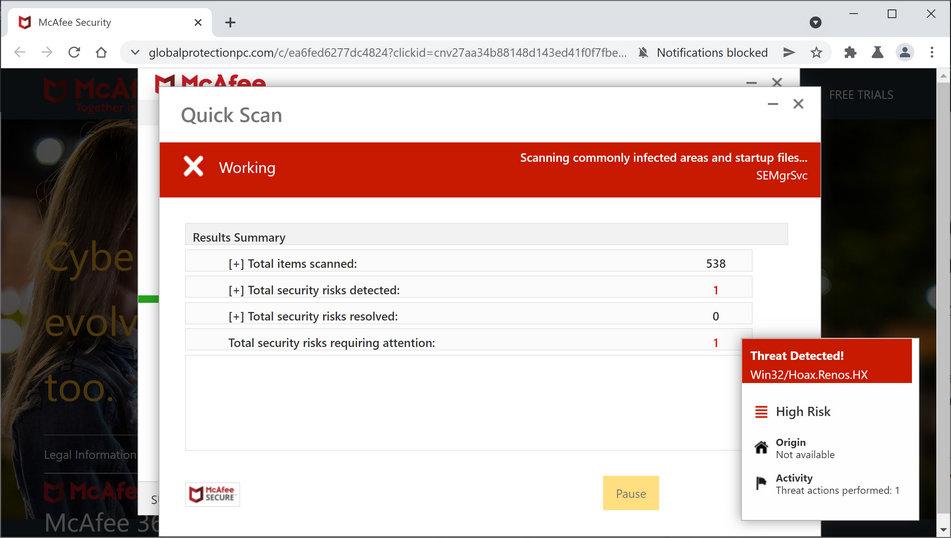Screen dimensions: 951x538
Task: Click the tab search dropdown circle
Action: coord(816,22)
